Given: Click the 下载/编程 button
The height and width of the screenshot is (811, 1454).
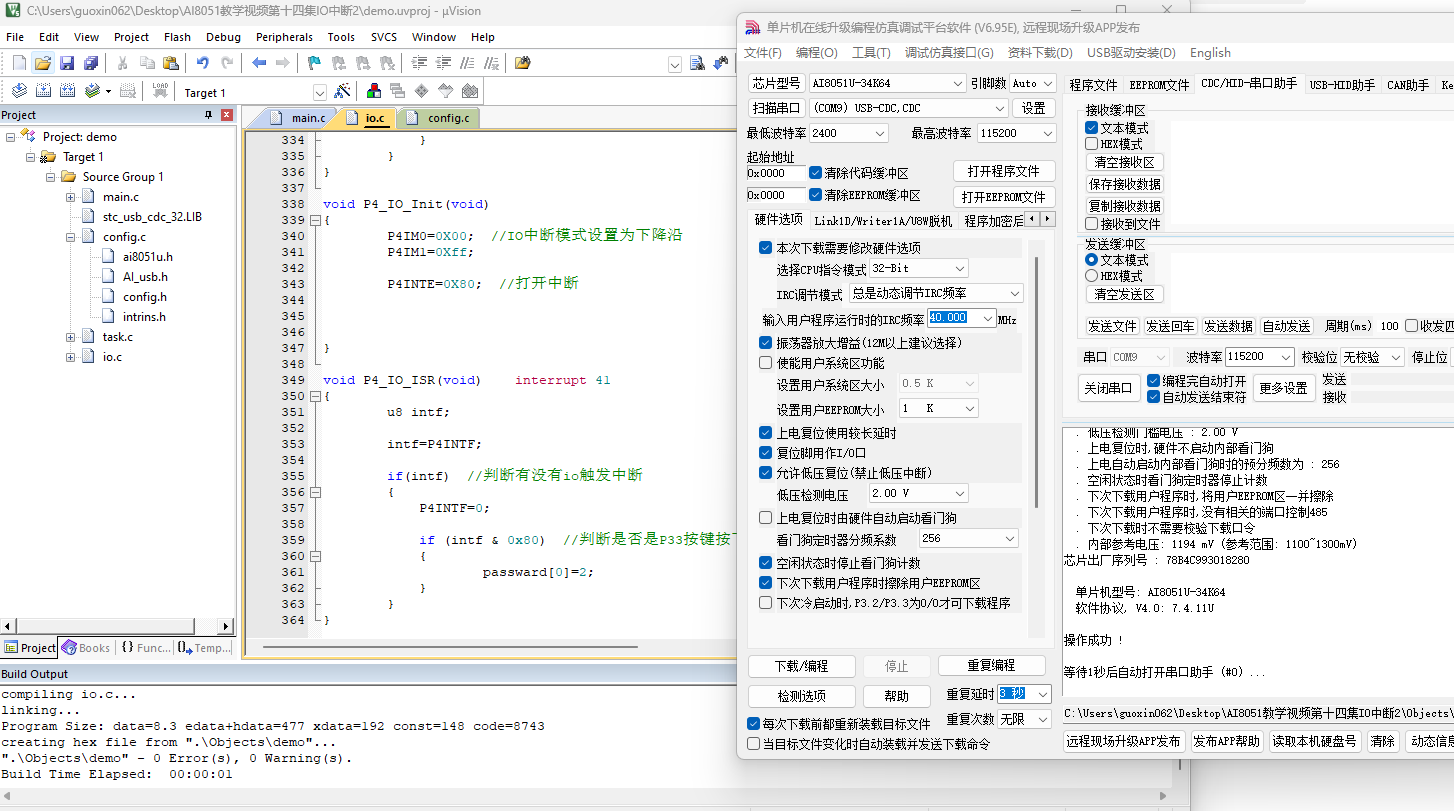Looking at the screenshot, I should click(802, 666).
